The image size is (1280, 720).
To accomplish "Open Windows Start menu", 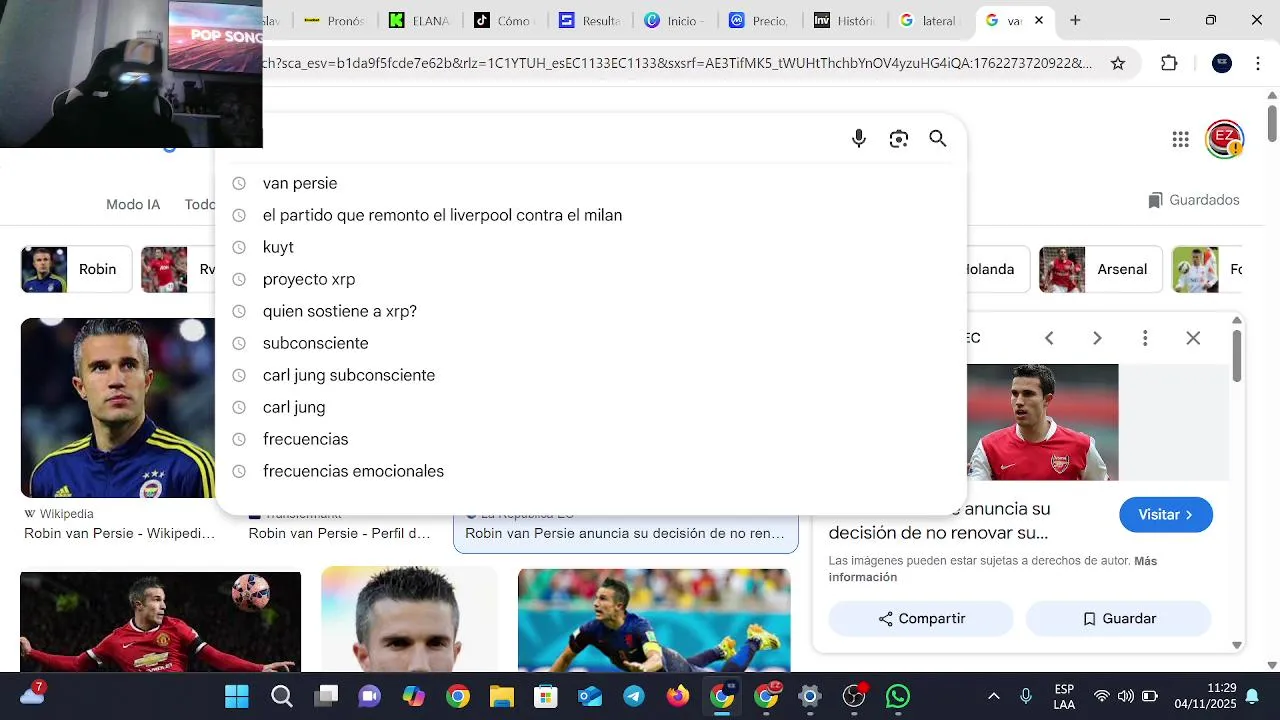I will [237, 696].
